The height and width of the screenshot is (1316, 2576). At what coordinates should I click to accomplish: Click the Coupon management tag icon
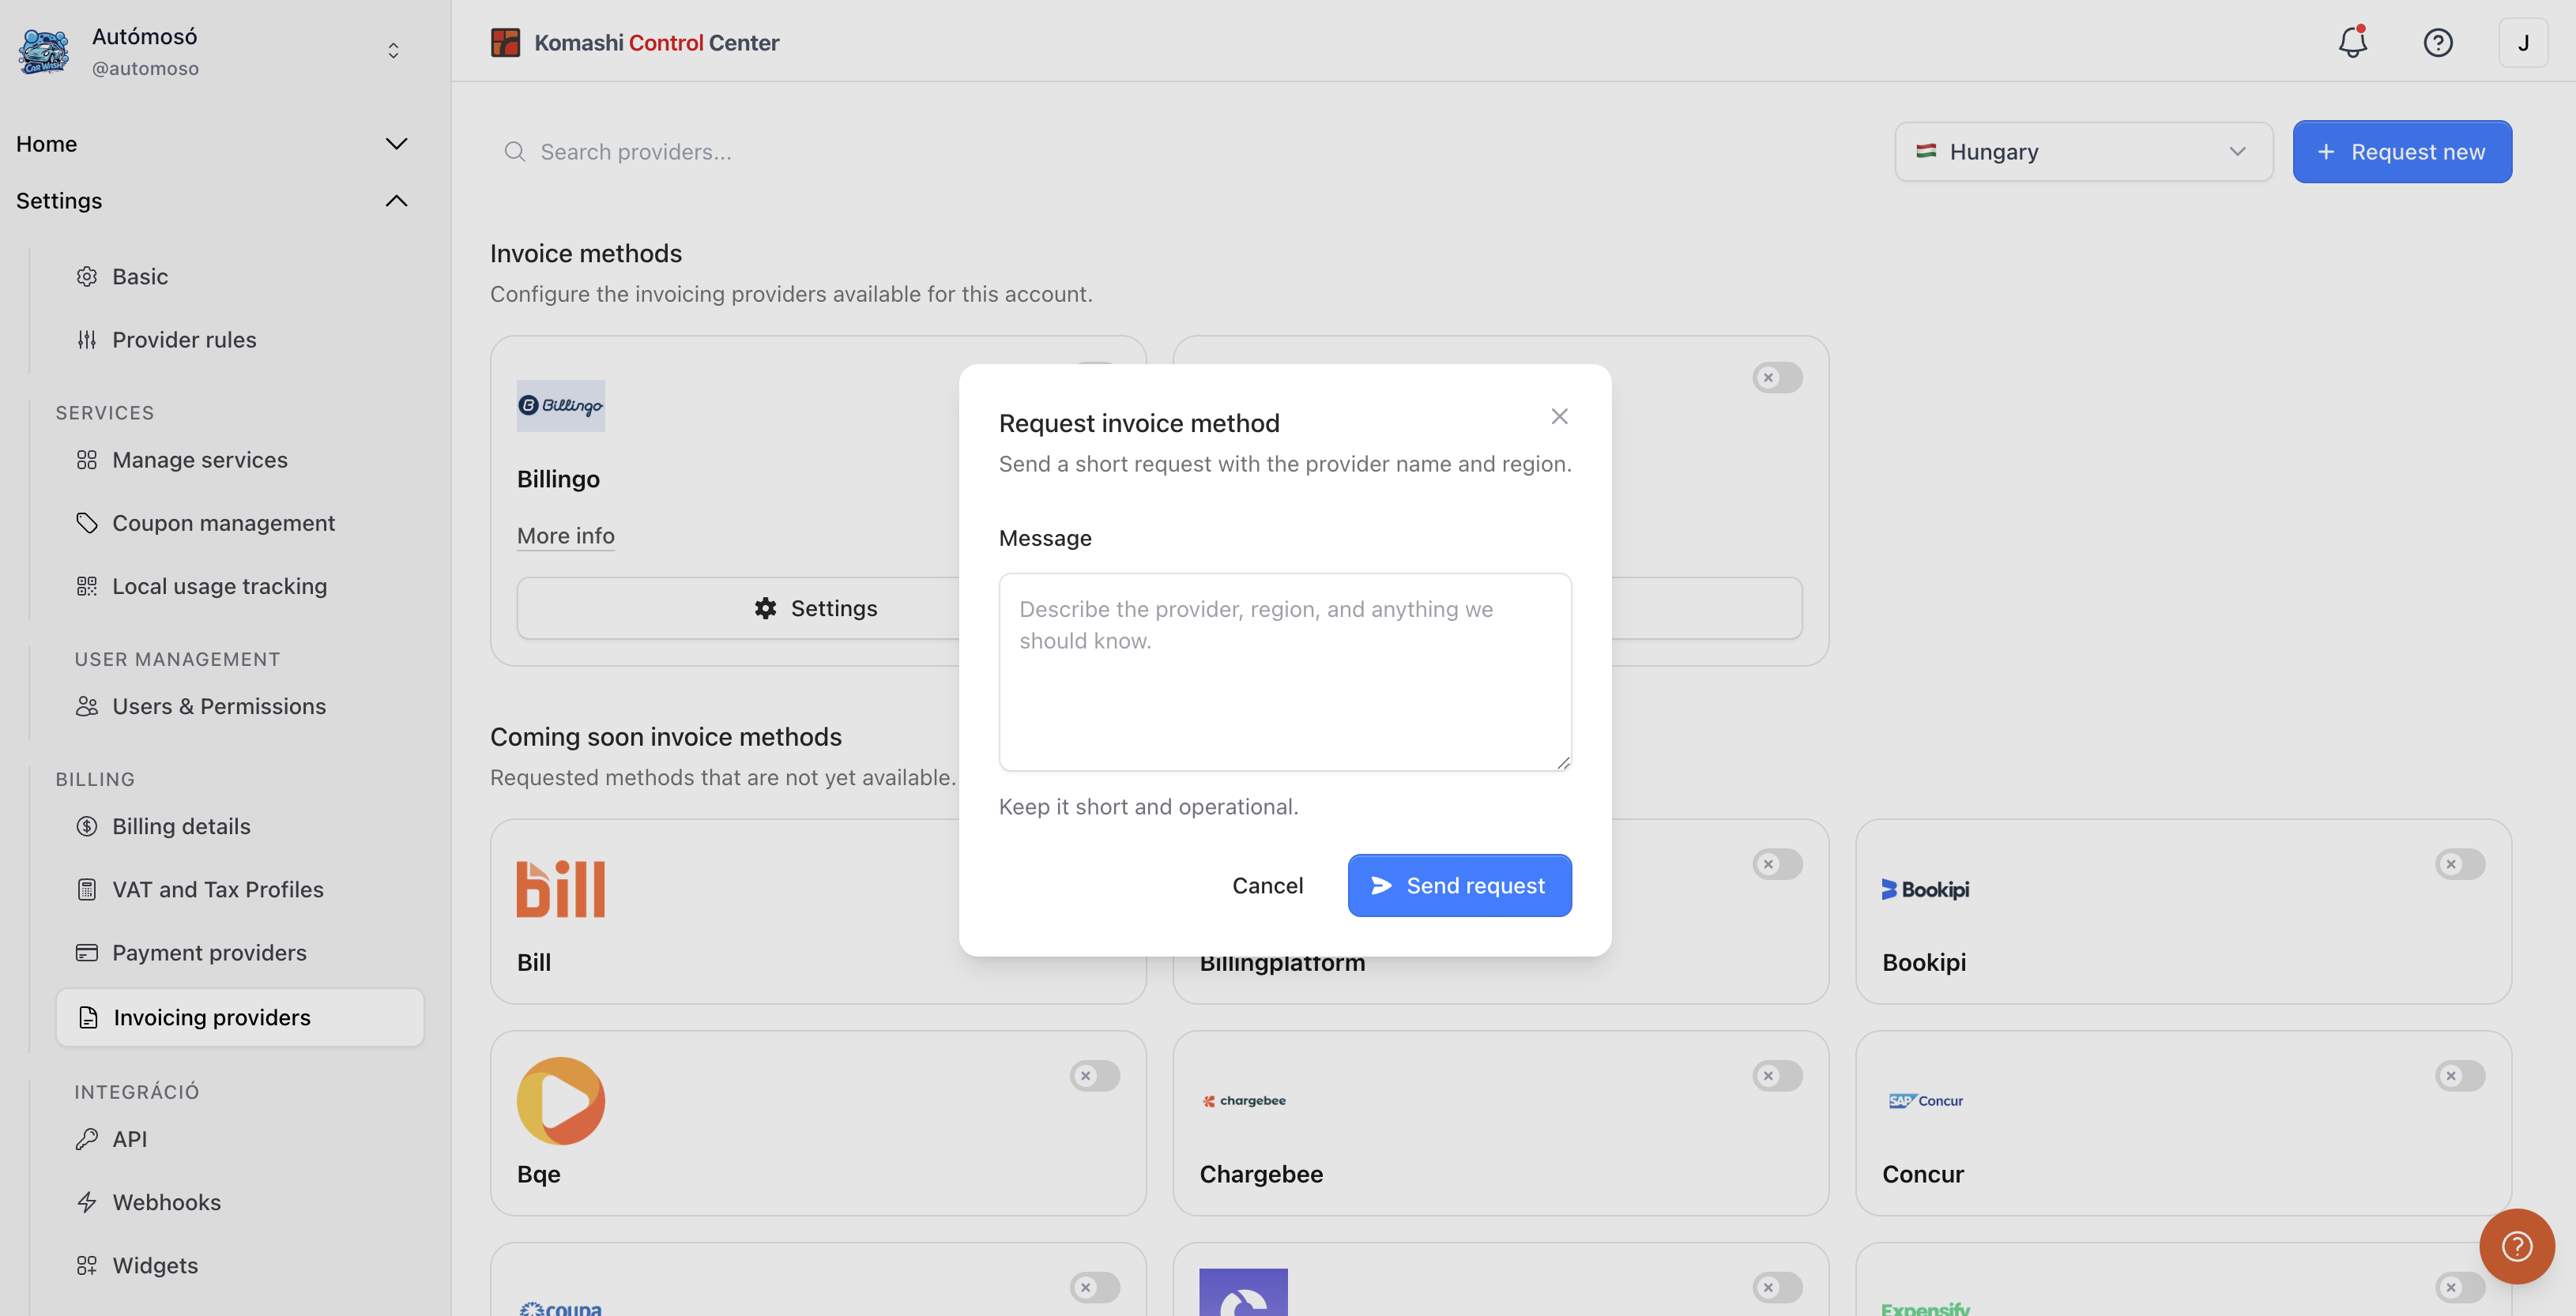(87, 523)
